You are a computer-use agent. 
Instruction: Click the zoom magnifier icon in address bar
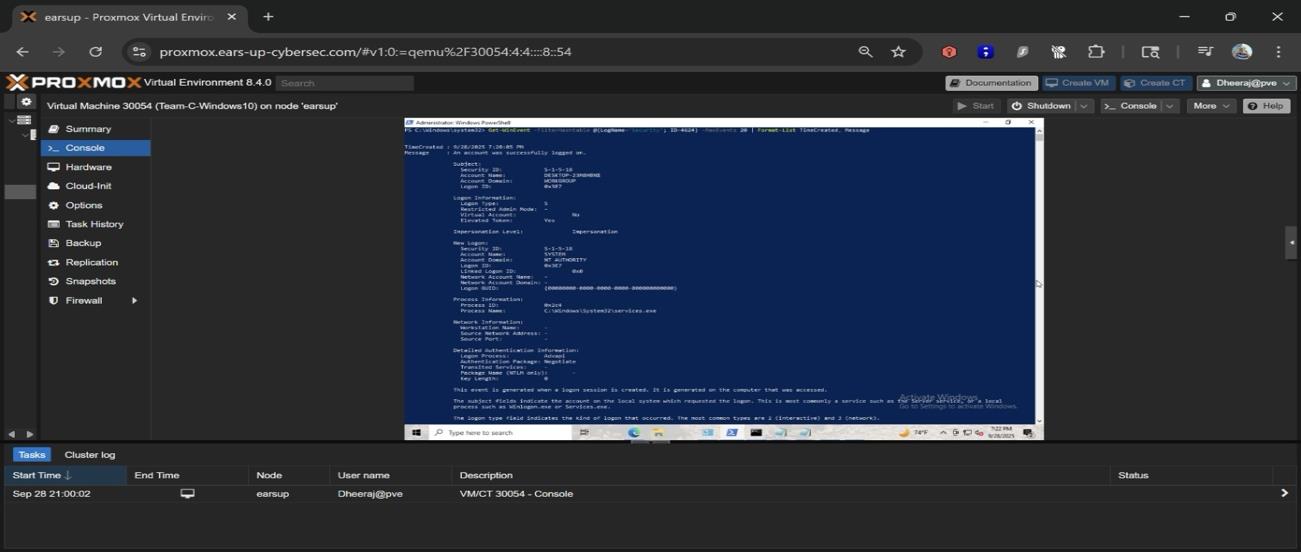pos(865,52)
